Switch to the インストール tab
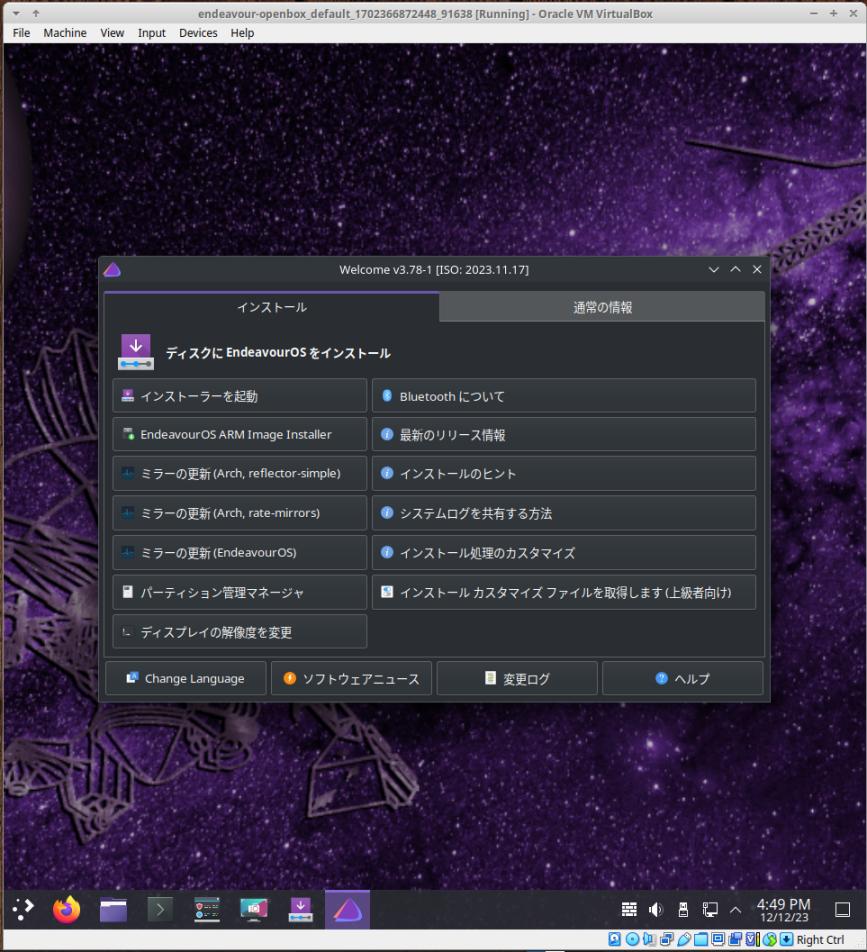 (x=271, y=307)
